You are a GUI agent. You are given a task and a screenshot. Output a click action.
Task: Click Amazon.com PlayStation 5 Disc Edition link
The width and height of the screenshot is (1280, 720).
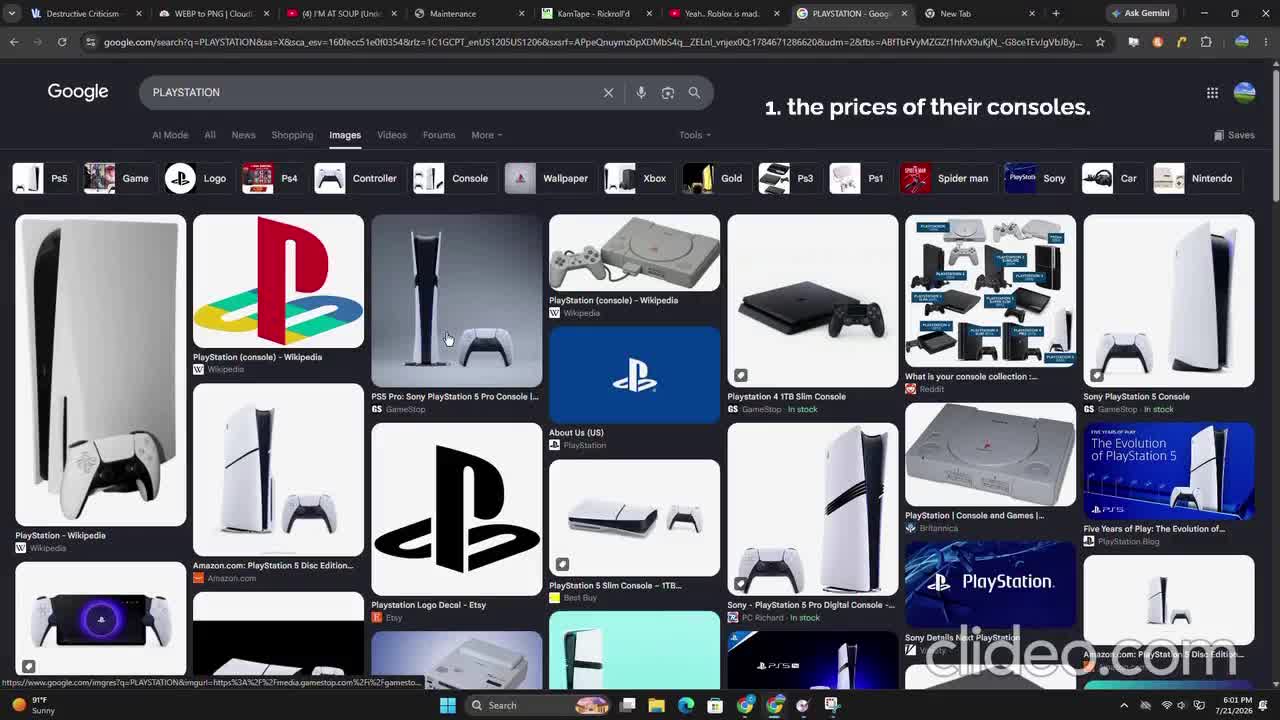click(273, 565)
